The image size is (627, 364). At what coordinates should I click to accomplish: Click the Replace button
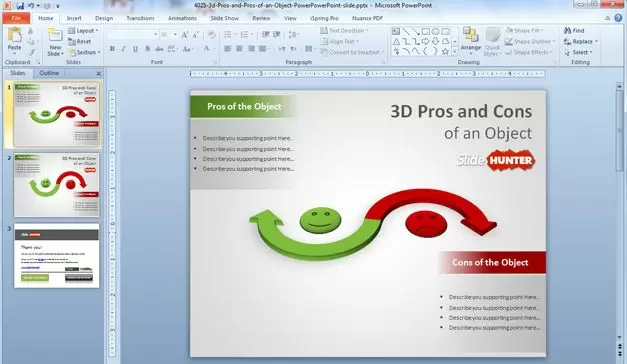point(581,42)
